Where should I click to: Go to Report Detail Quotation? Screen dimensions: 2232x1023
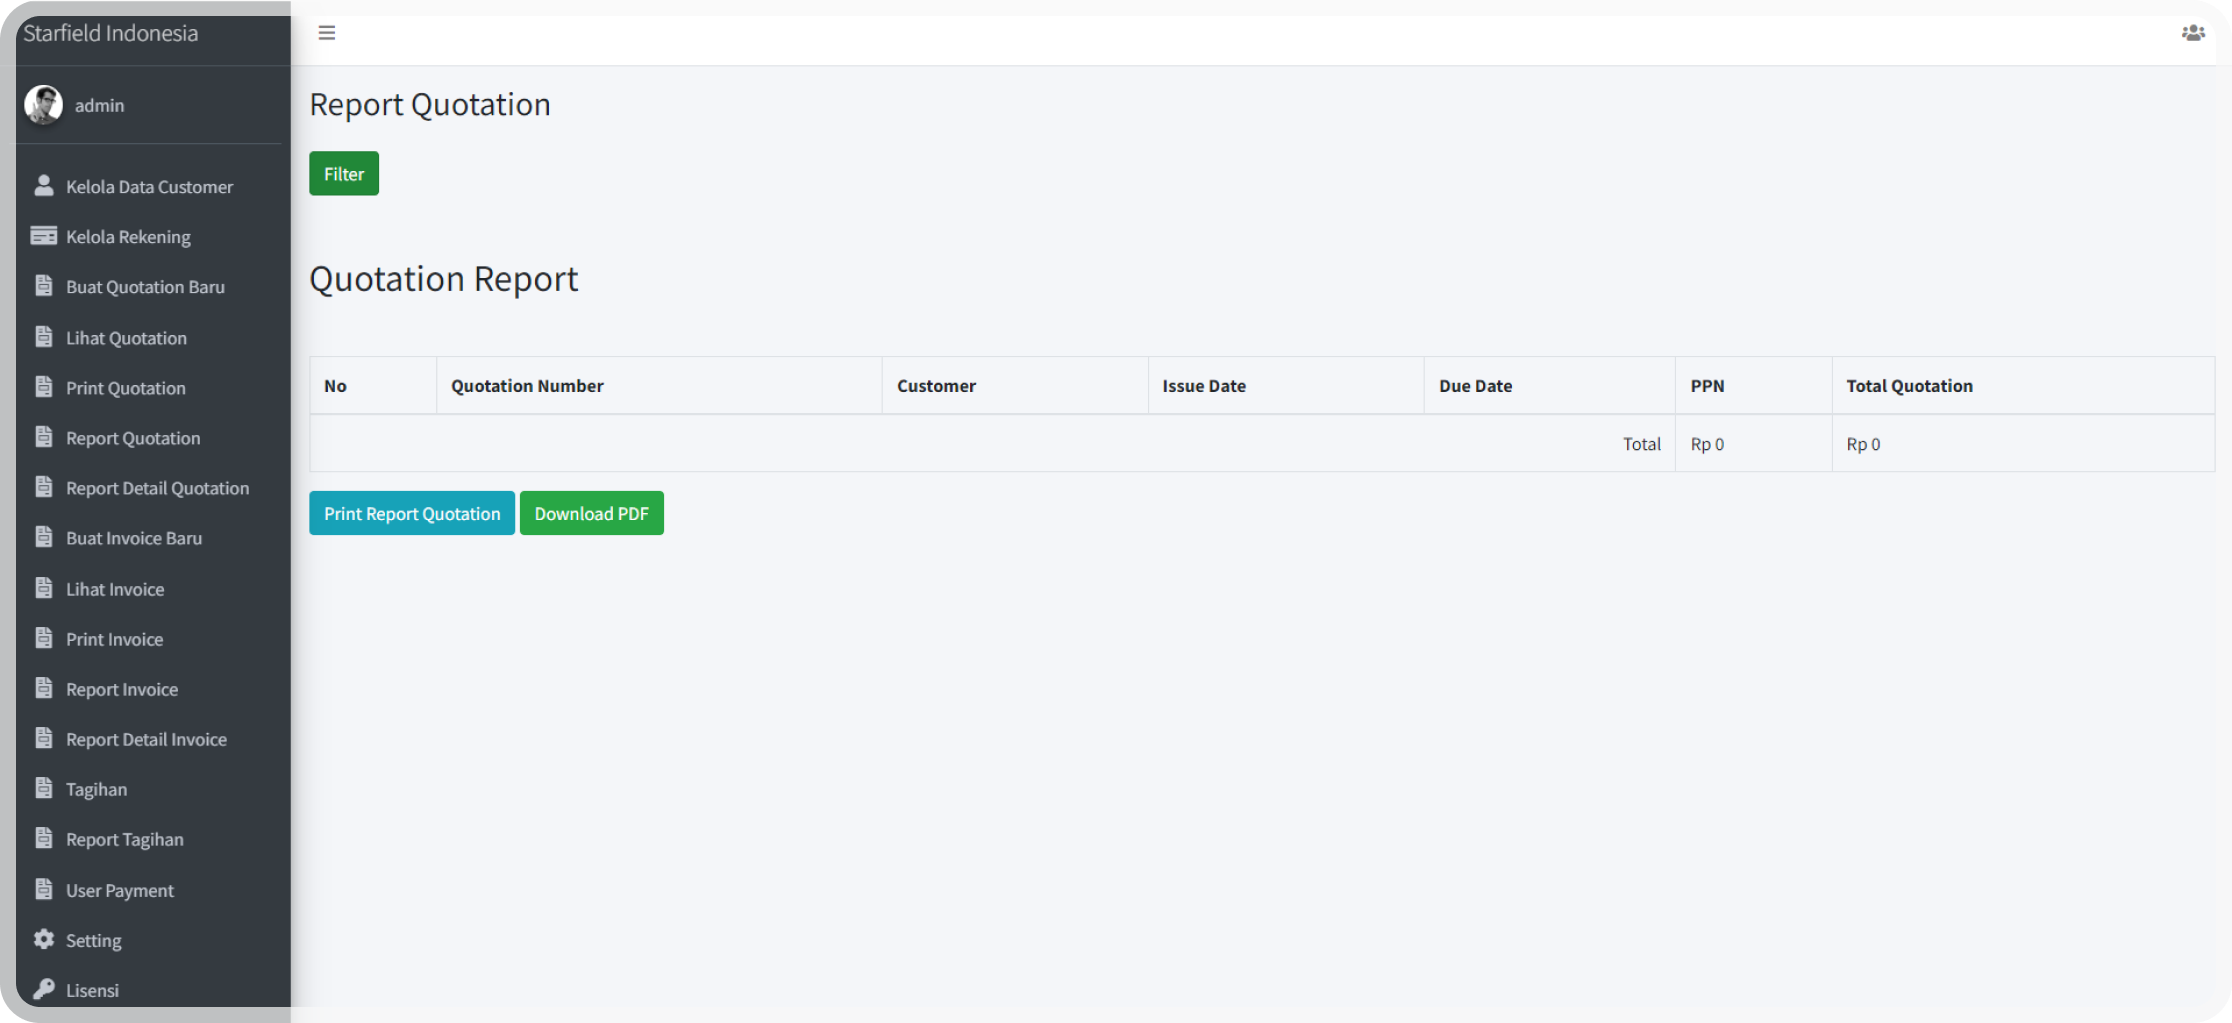[157, 488]
